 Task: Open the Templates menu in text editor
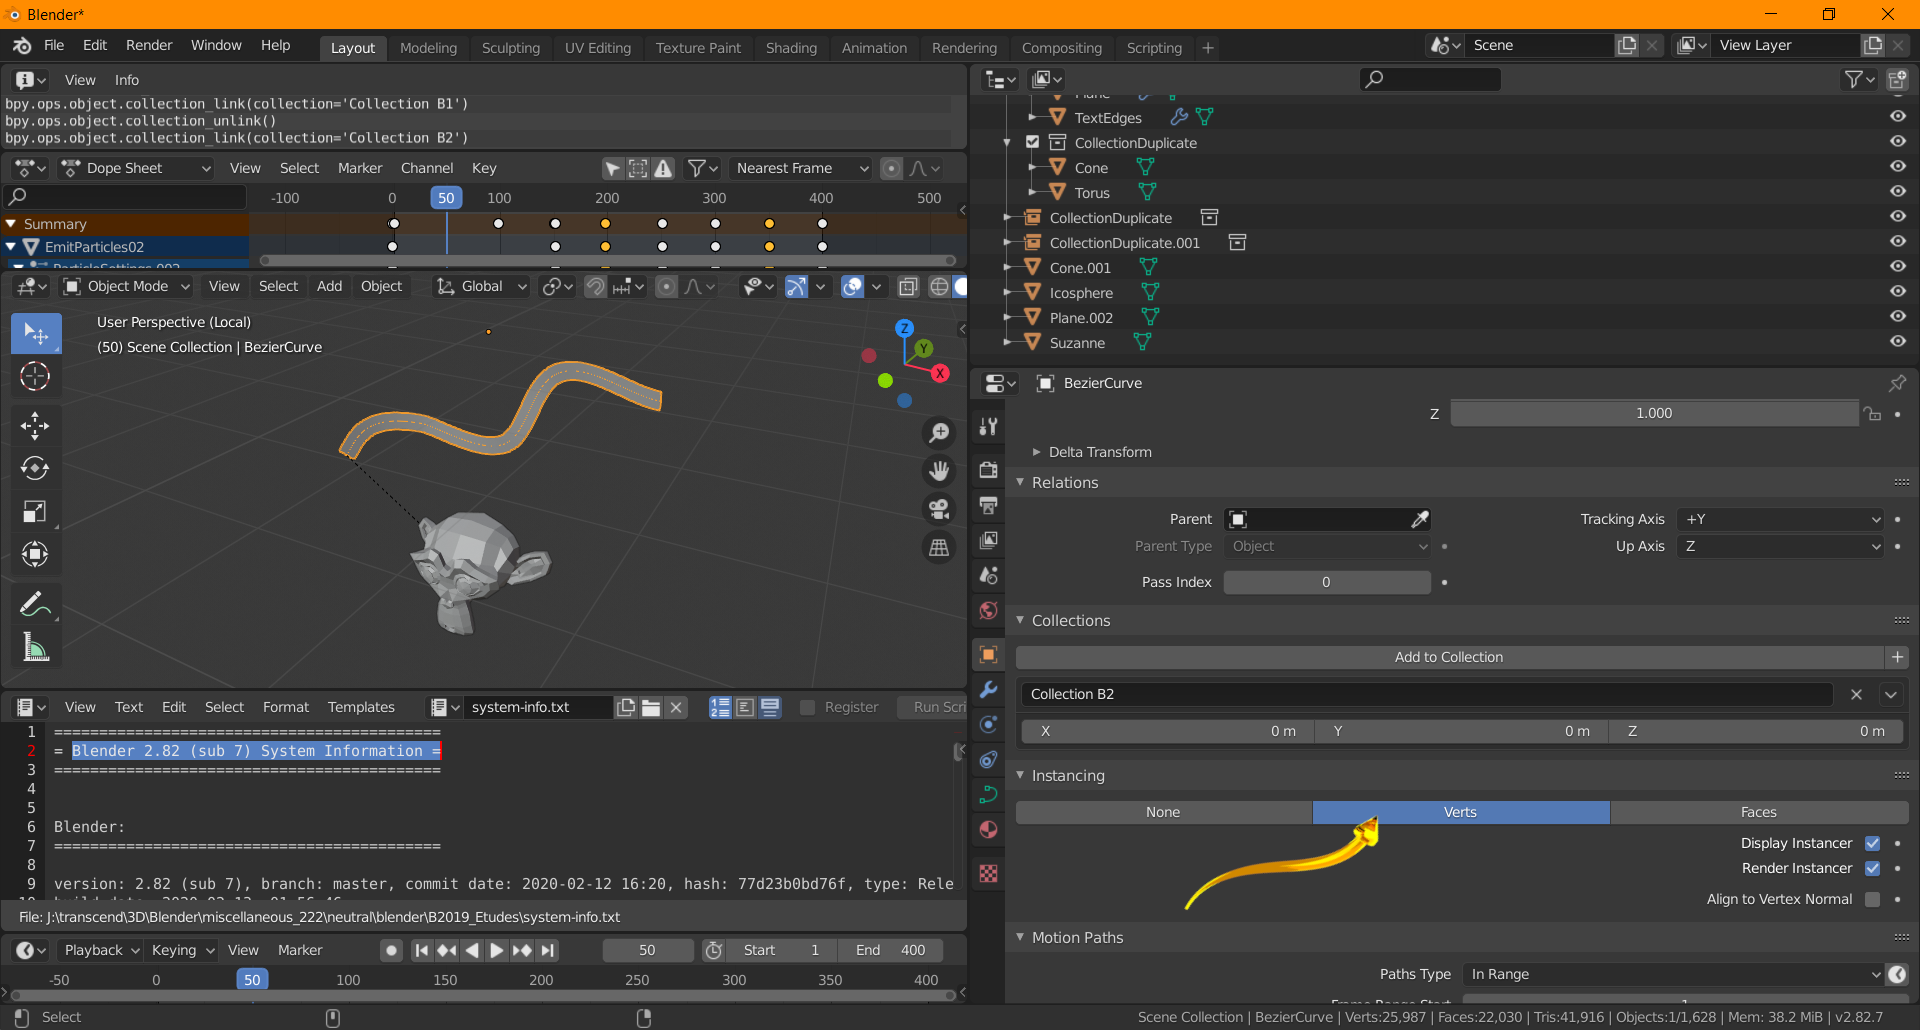point(361,707)
